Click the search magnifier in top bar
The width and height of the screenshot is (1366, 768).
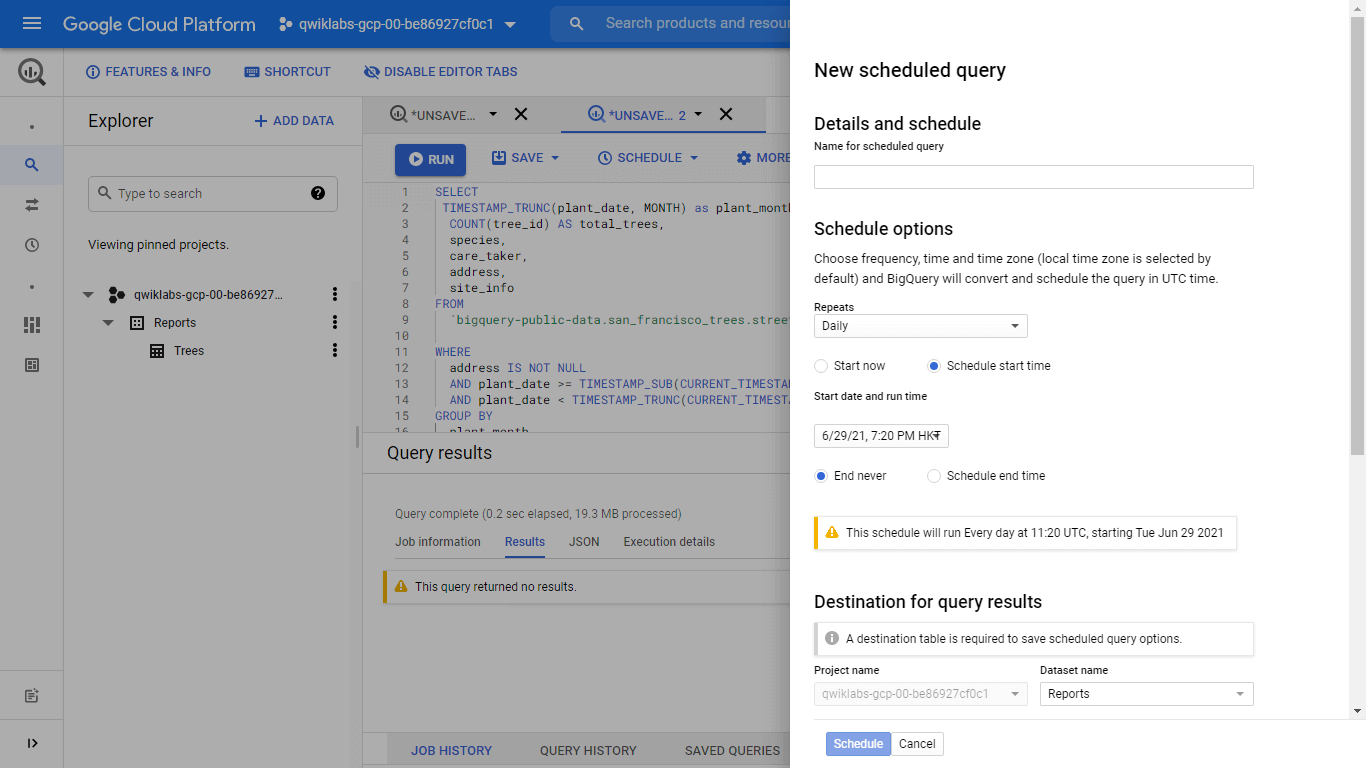pos(576,24)
